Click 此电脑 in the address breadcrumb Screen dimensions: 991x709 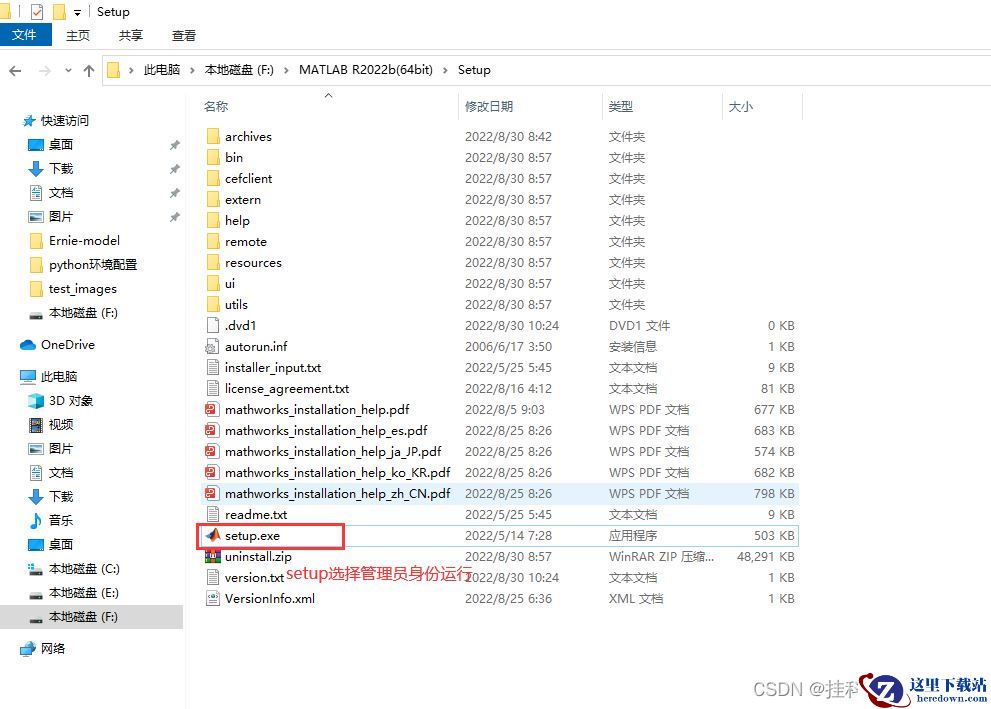coord(162,70)
